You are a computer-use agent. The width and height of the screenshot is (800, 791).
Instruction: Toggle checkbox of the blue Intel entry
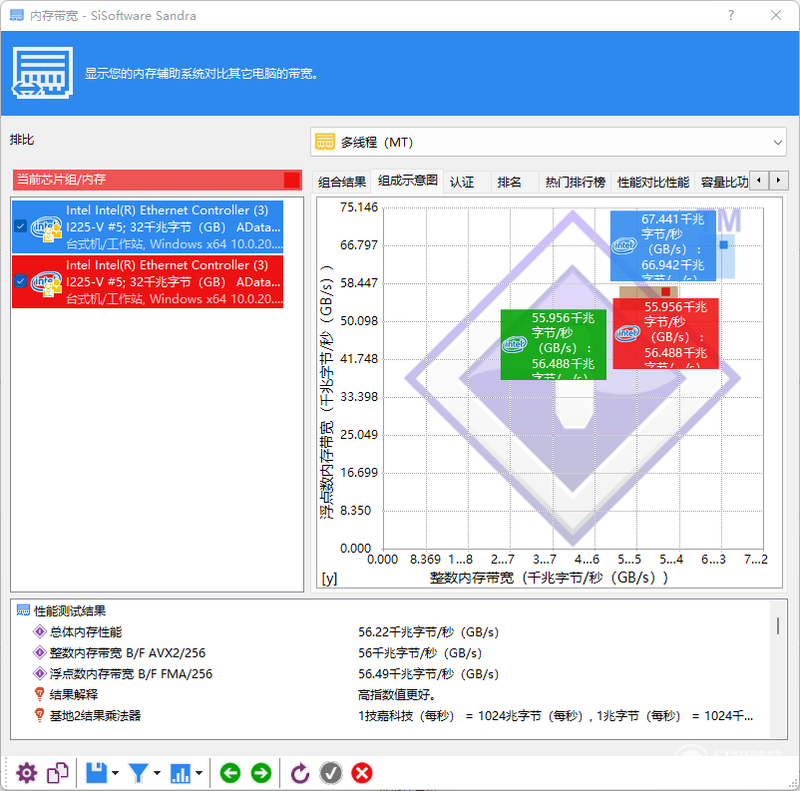click(20, 226)
